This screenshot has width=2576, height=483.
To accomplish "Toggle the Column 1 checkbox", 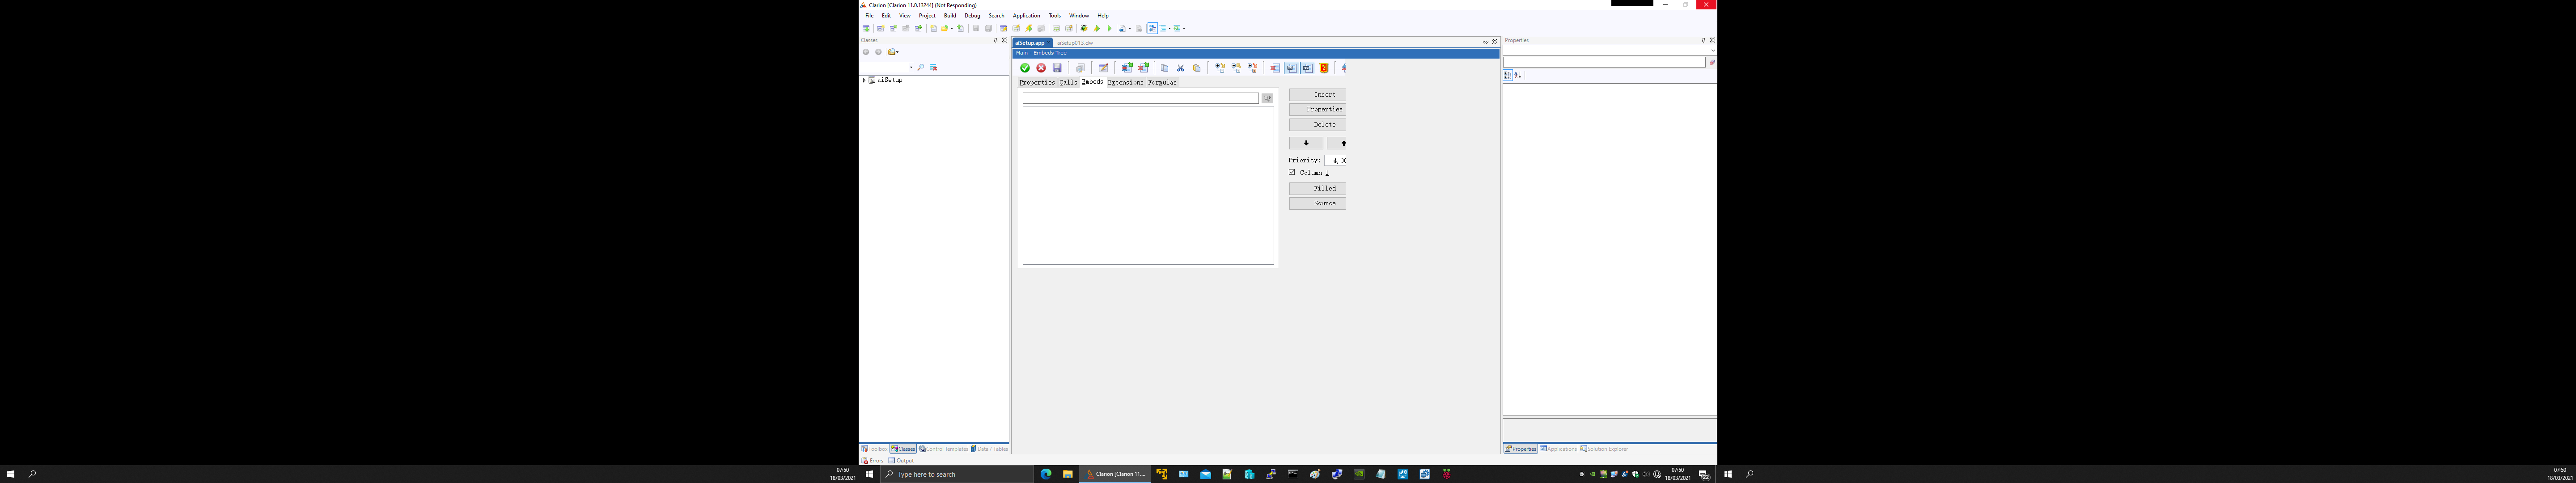I will pos(1292,172).
